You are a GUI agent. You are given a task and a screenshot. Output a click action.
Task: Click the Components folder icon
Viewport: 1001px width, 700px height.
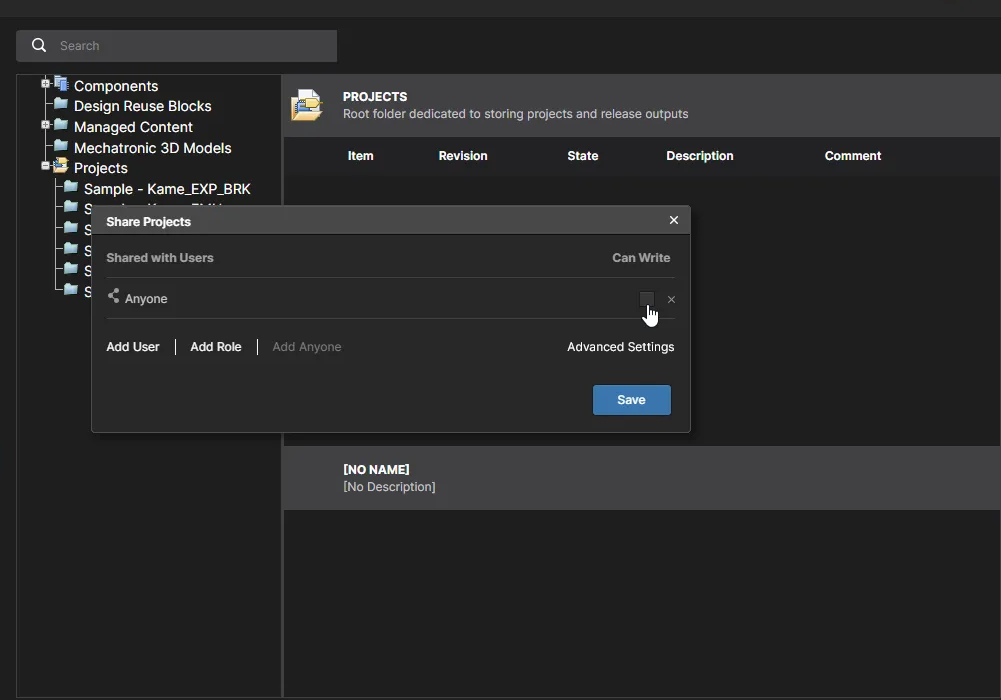[x=61, y=84]
